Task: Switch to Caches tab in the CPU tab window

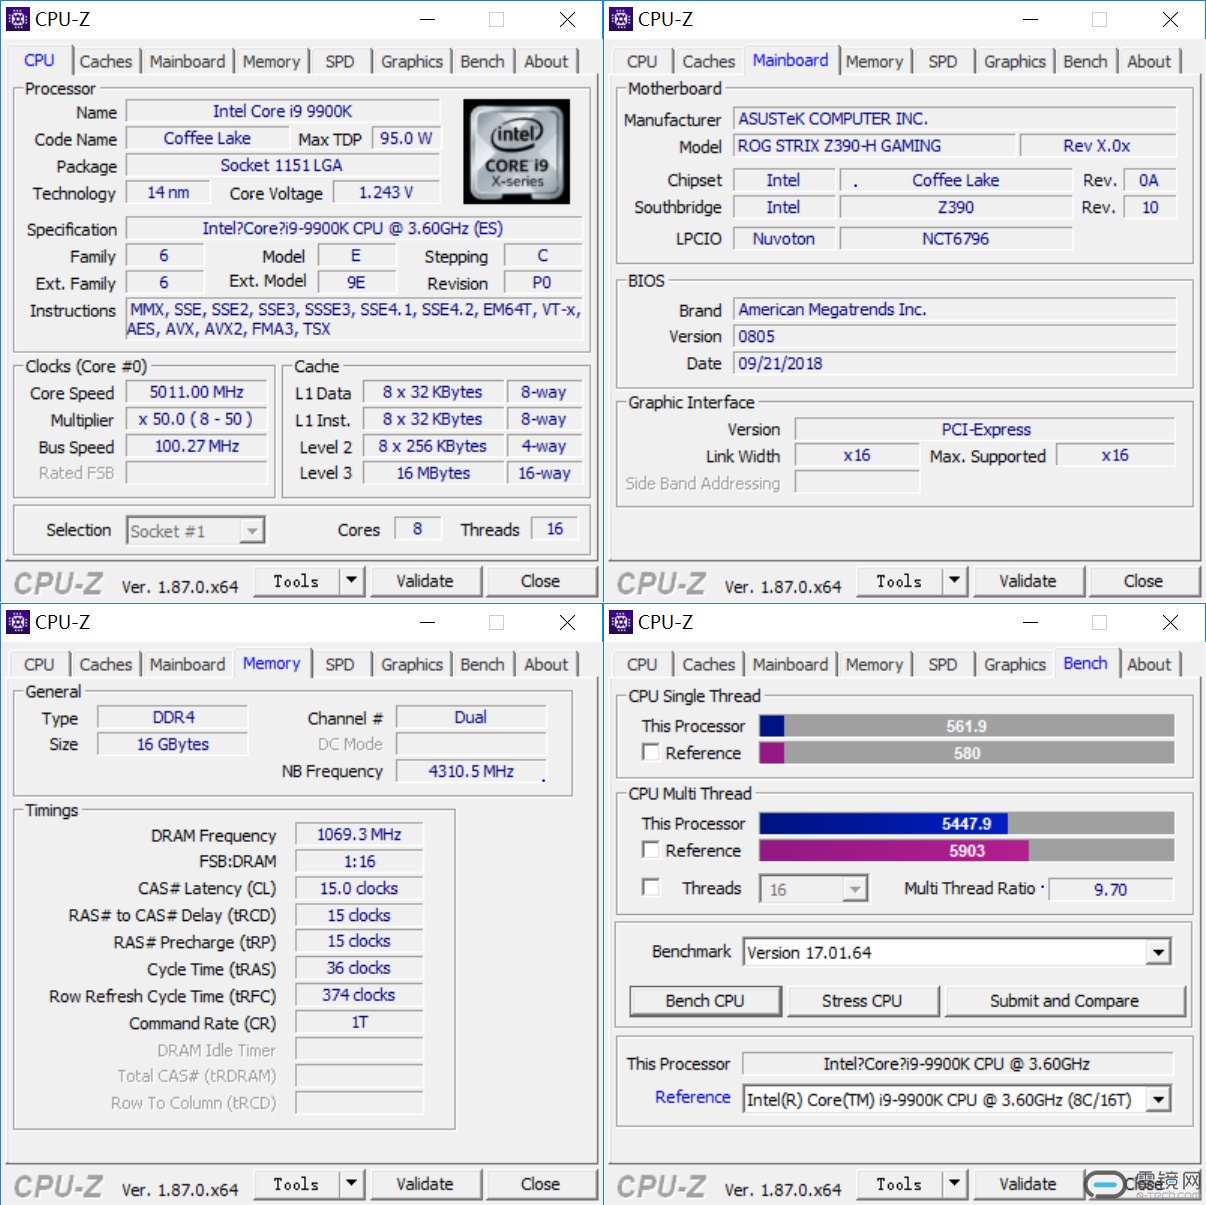Action: pos(106,62)
